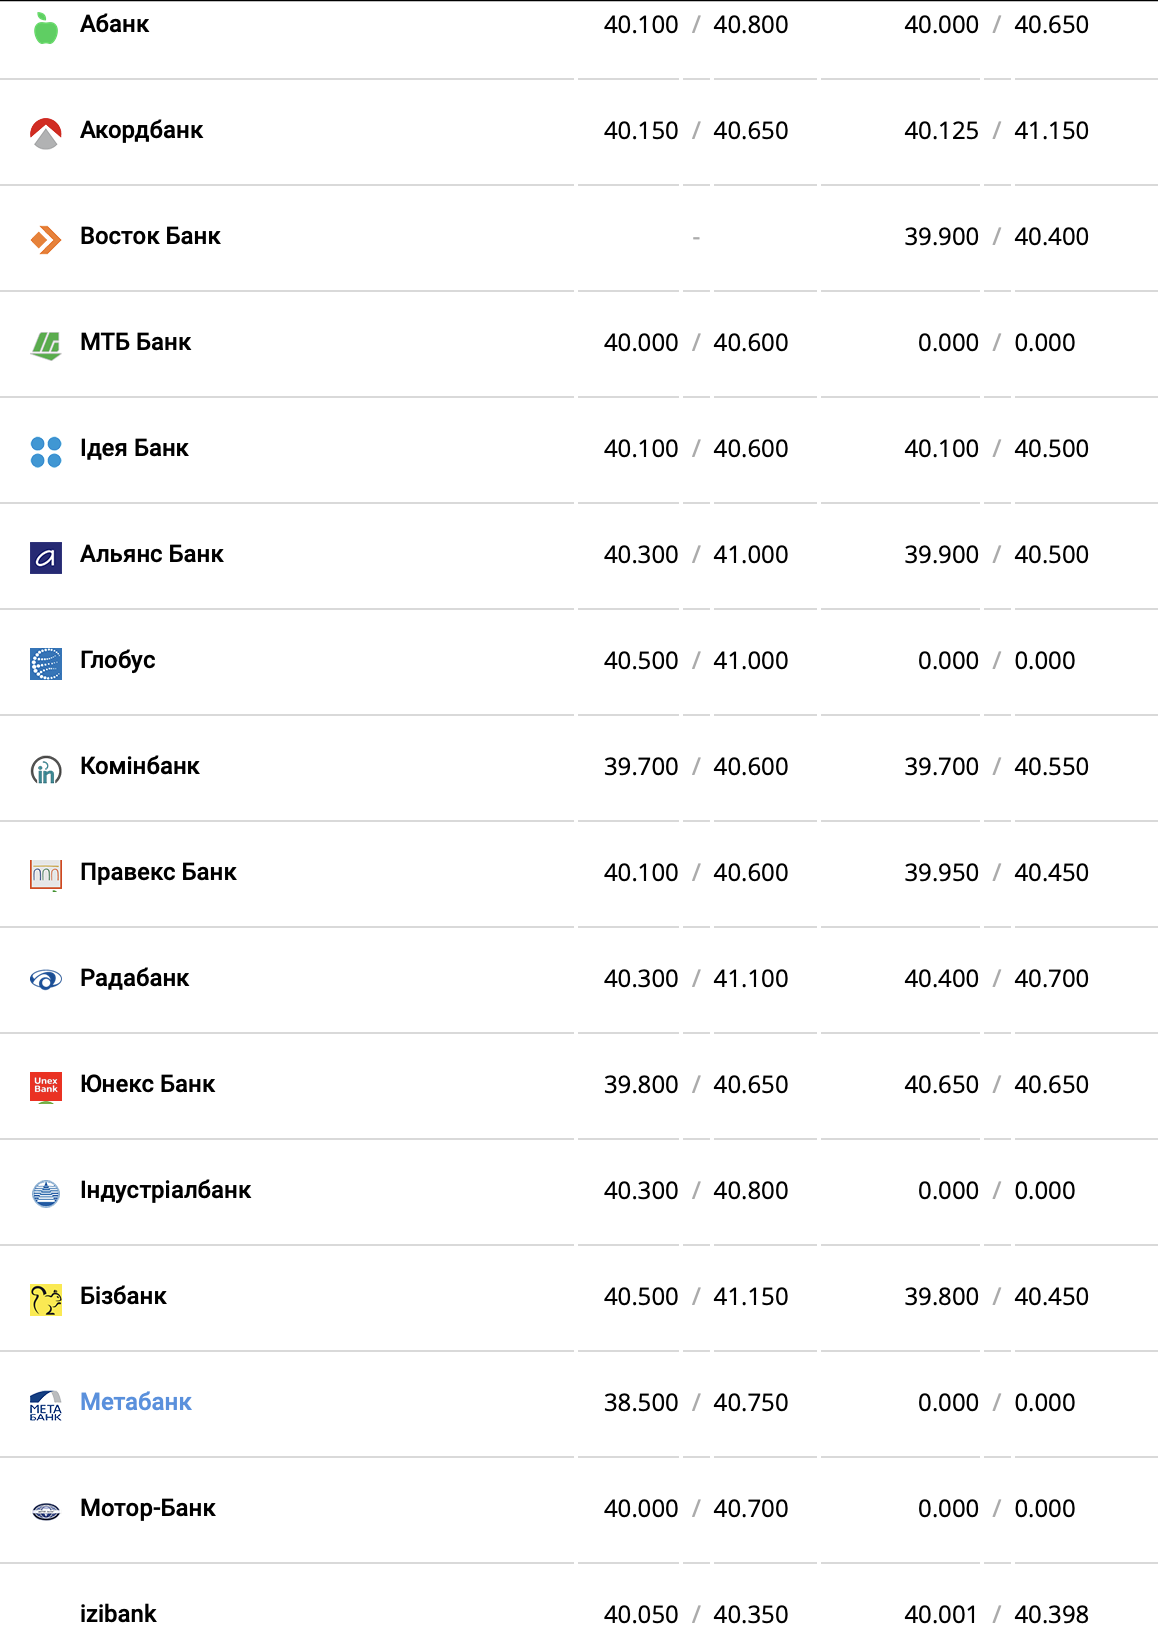This screenshot has height=1640, width=1158.
Task: Click the Глобус bank globe icon
Action: [46, 663]
